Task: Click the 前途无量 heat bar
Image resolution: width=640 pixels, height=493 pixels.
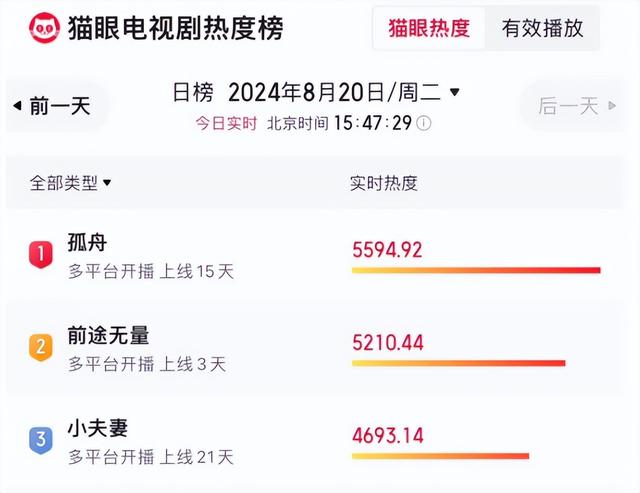Action: pos(458,363)
